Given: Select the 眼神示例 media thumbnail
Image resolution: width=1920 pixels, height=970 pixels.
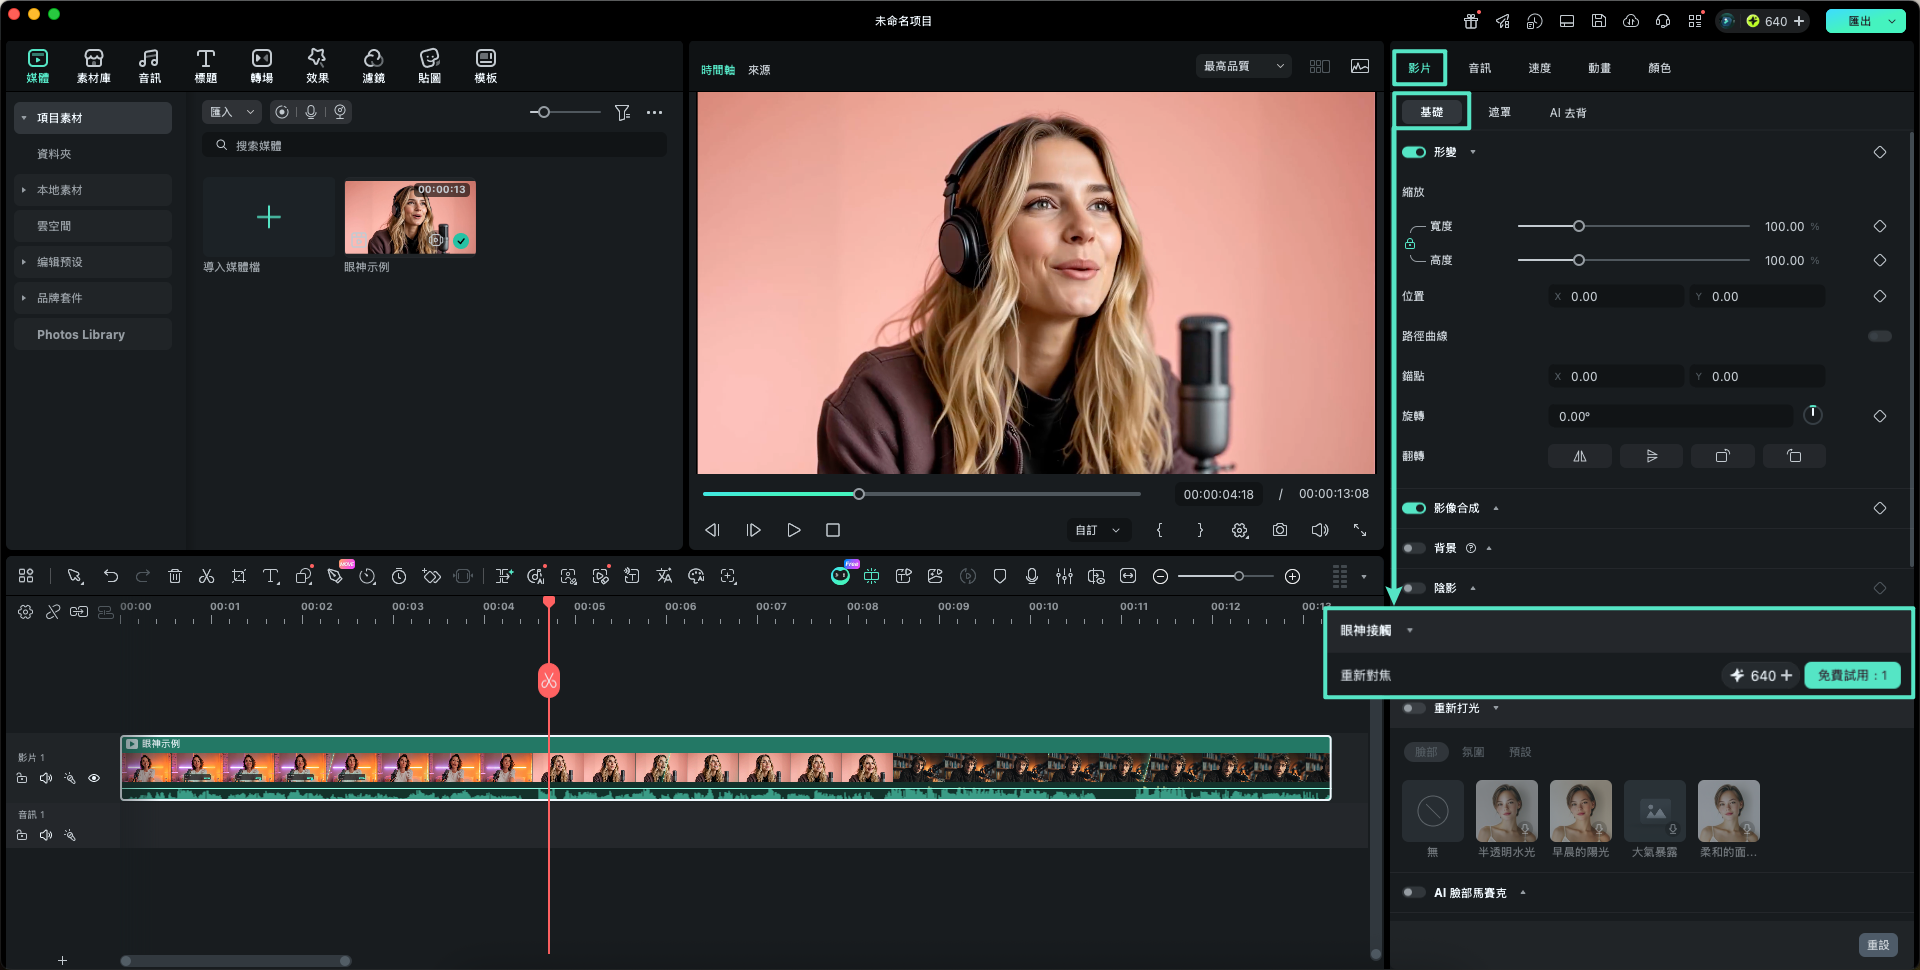Looking at the screenshot, I should point(410,217).
